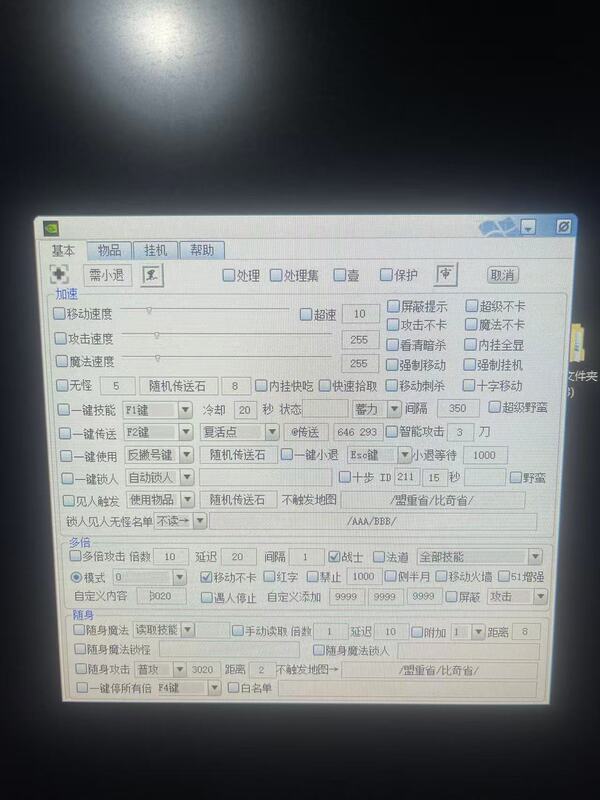Image resolution: width=600 pixels, height=800 pixels.
Task: Open the 自动锁人 dropdown
Action: click(x=160, y=478)
